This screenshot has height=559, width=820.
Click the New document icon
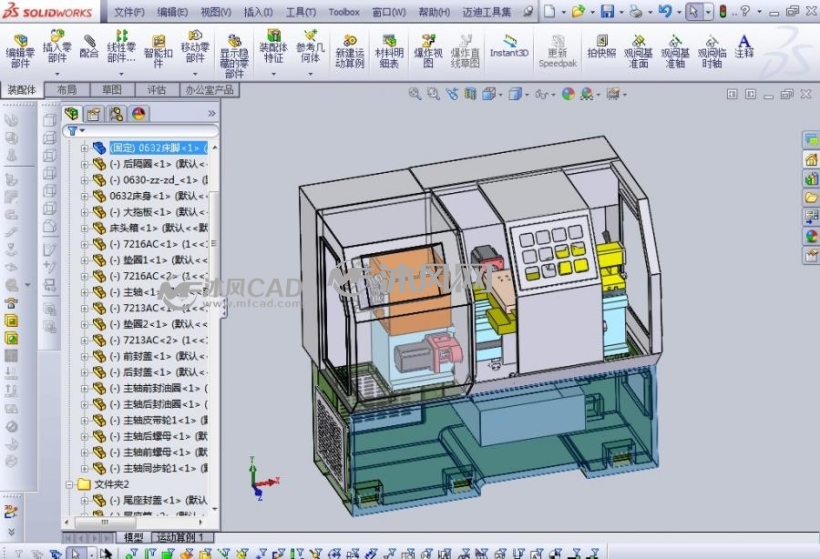point(549,11)
